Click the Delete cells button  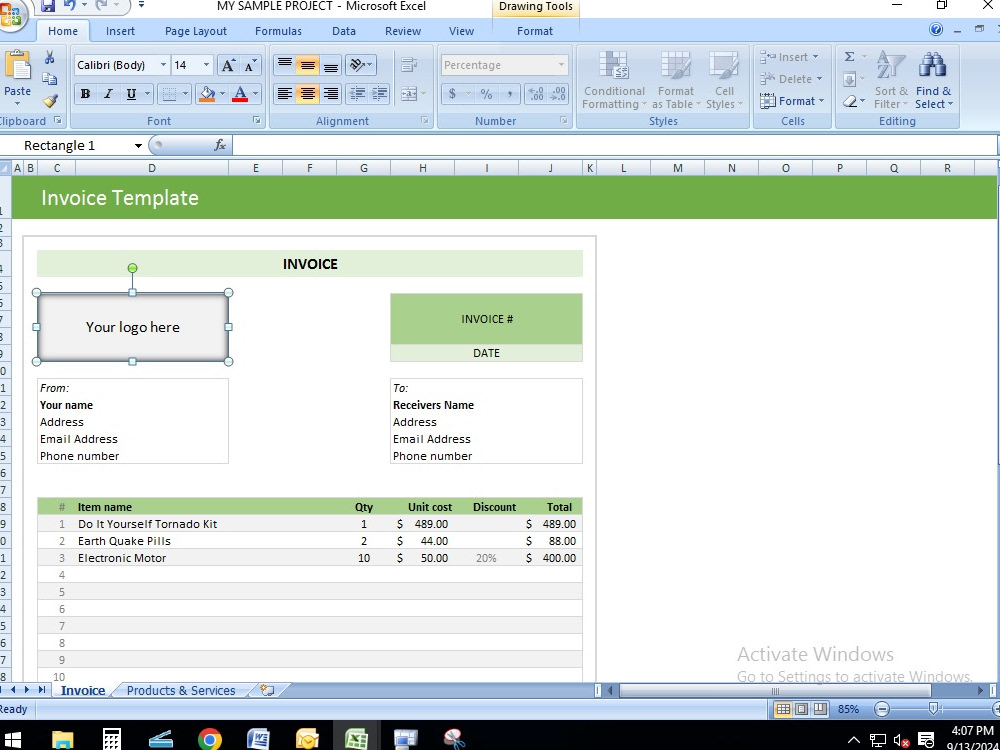point(791,79)
